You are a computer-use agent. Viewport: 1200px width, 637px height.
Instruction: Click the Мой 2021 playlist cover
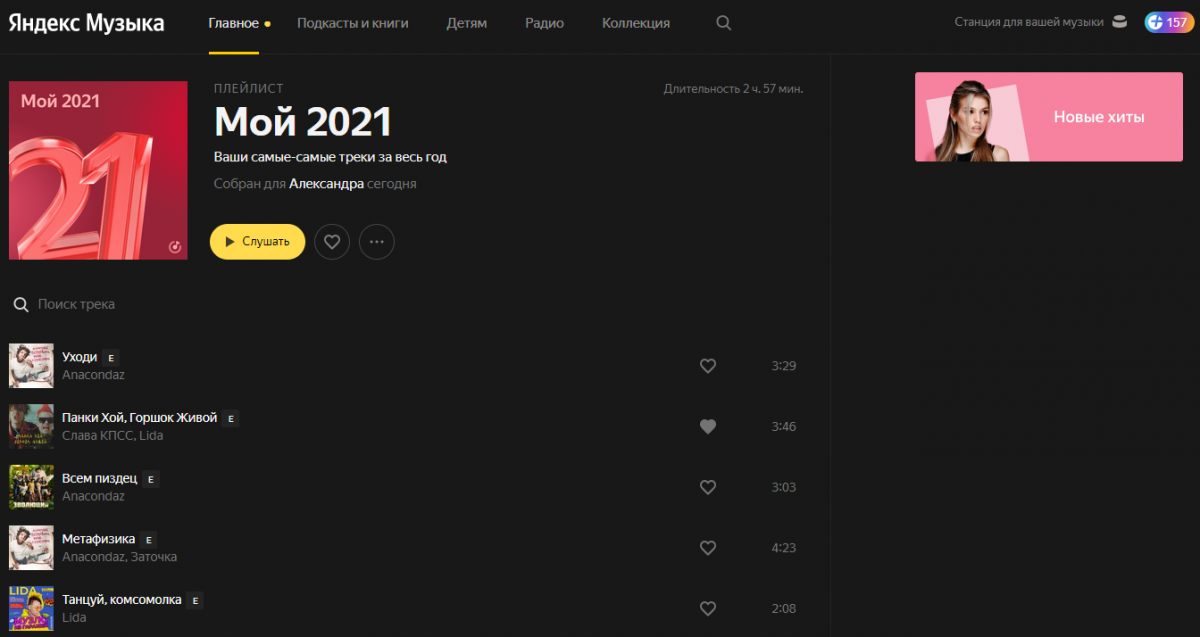[98, 170]
